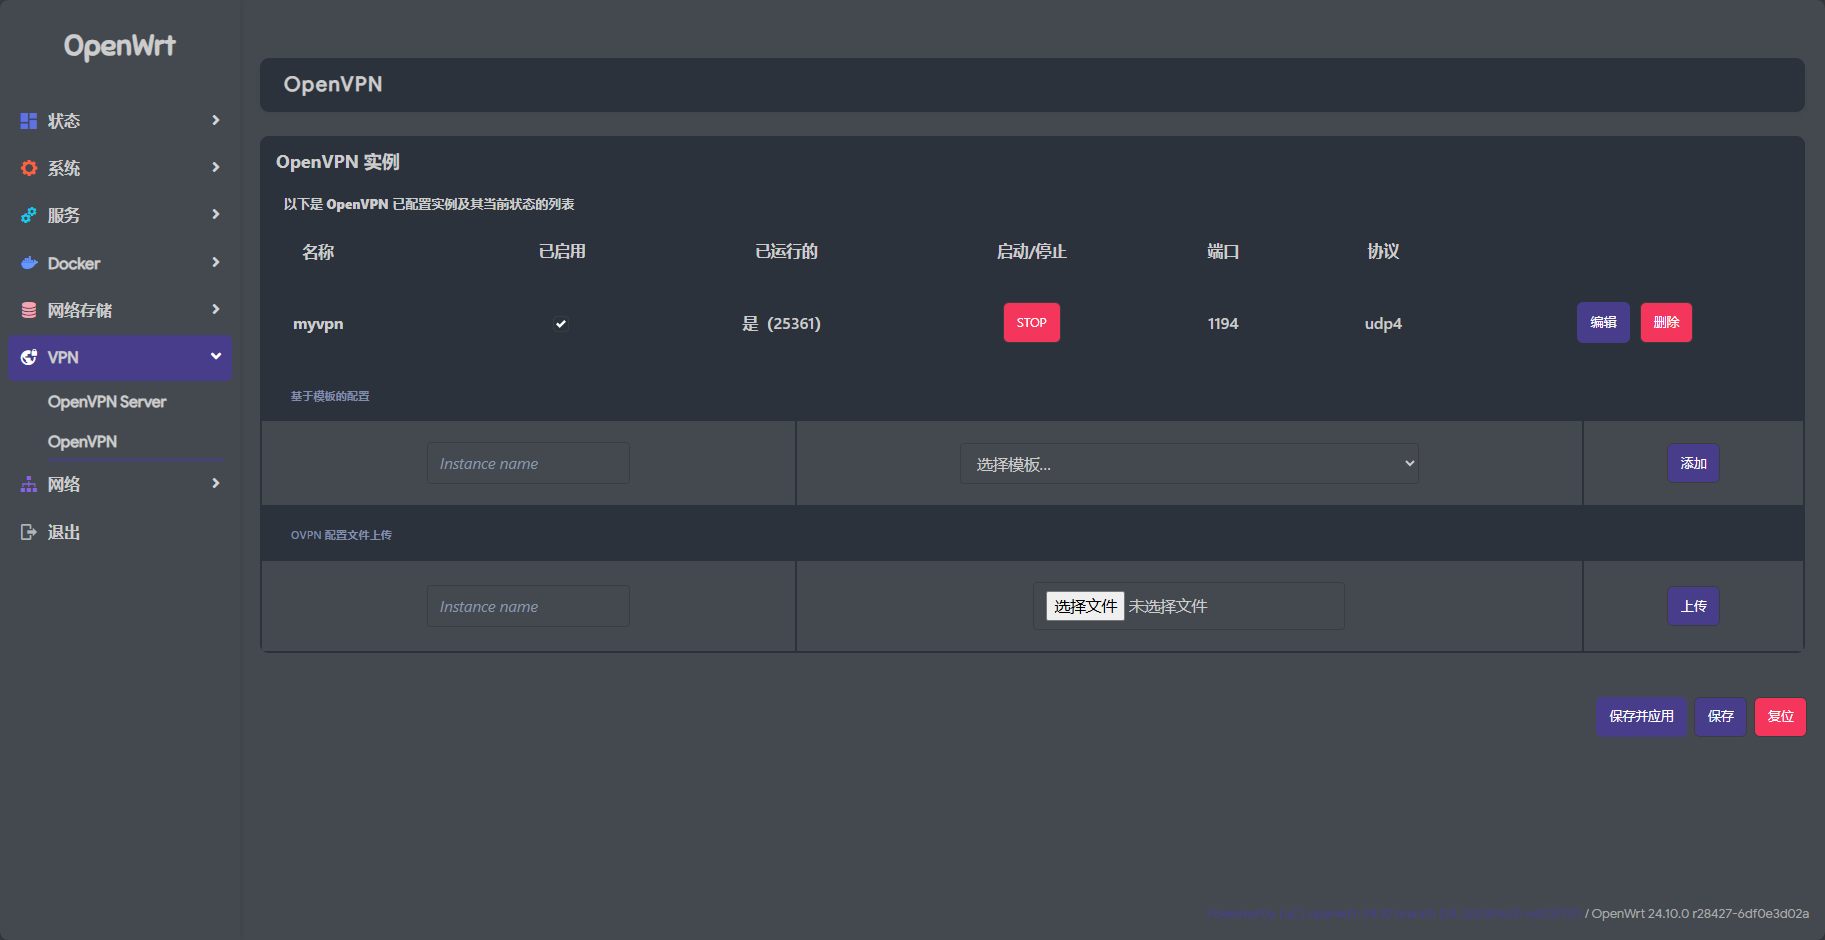Click the 退出 logout icon
This screenshot has width=1825, height=940.
tap(28, 531)
